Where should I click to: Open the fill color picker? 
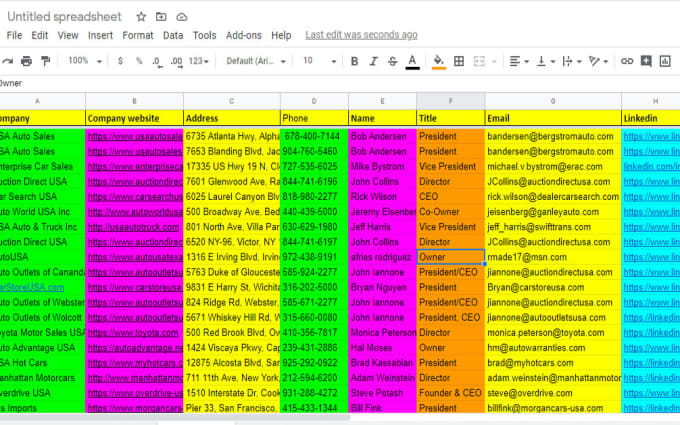tap(439, 62)
